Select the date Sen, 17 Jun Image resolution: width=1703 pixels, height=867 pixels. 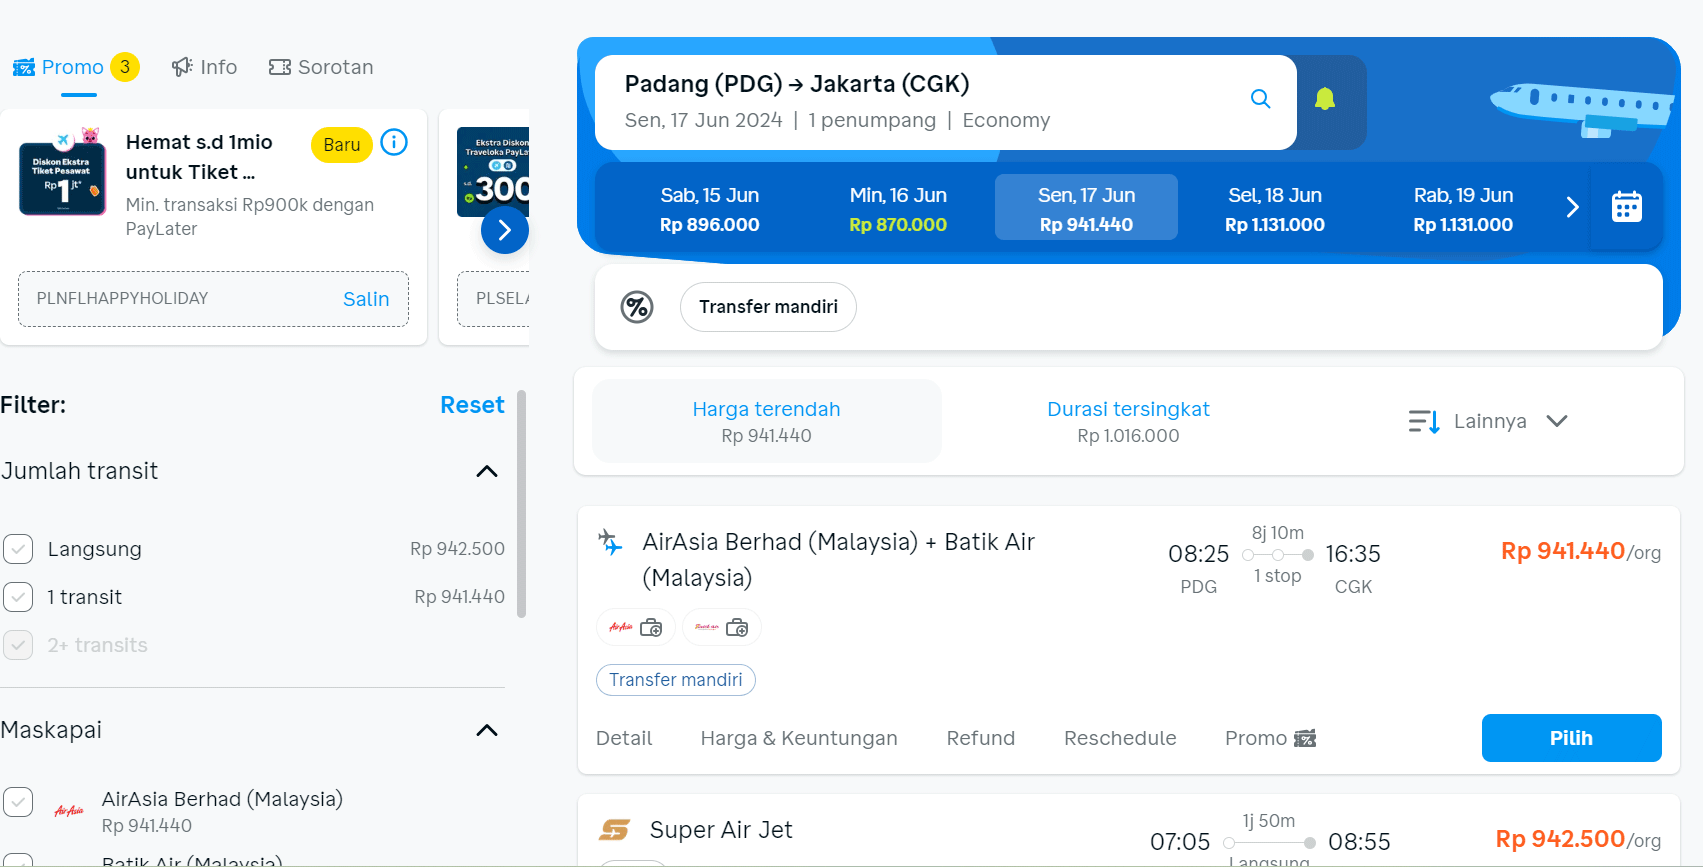click(x=1086, y=208)
